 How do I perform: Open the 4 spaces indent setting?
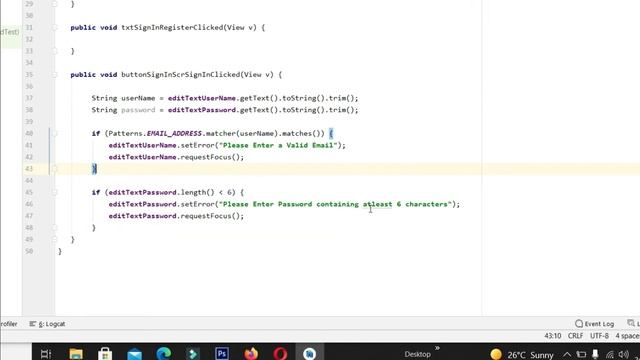coord(627,336)
